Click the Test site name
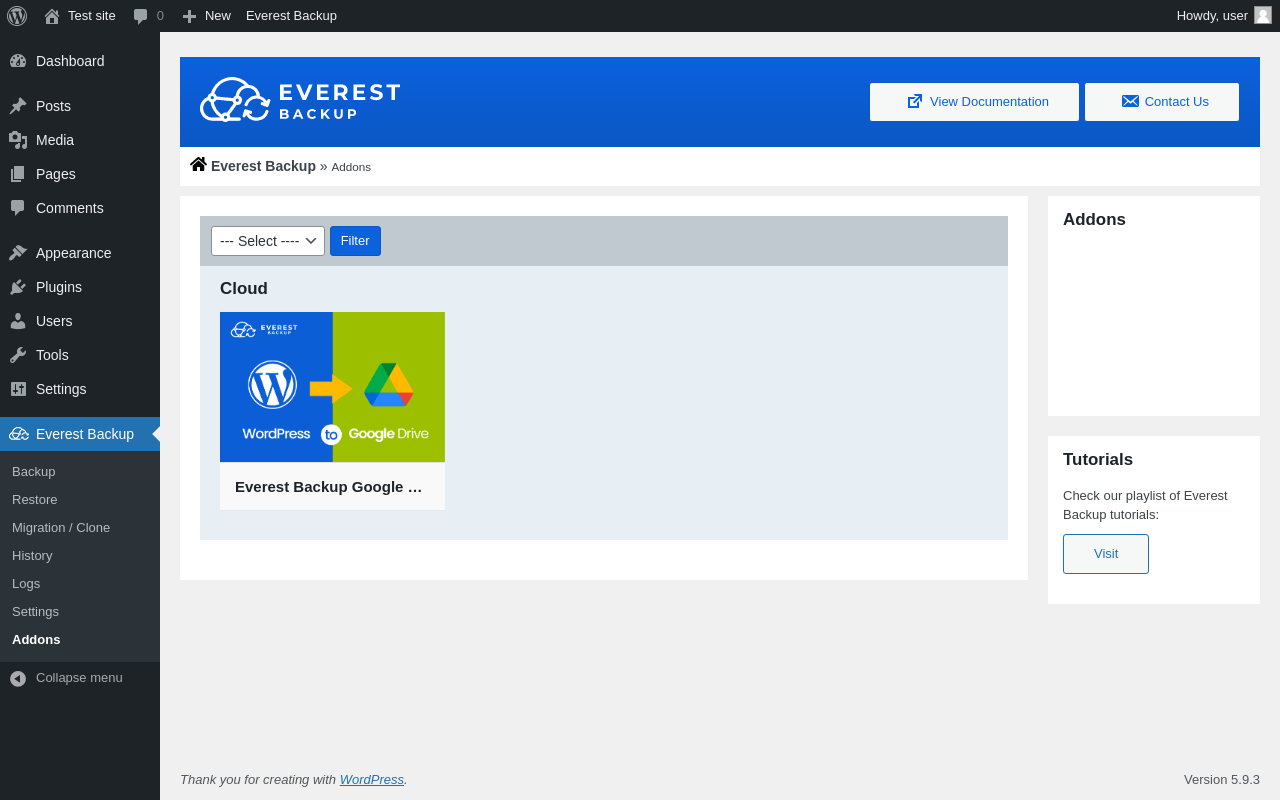The image size is (1280, 800). click(92, 16)
